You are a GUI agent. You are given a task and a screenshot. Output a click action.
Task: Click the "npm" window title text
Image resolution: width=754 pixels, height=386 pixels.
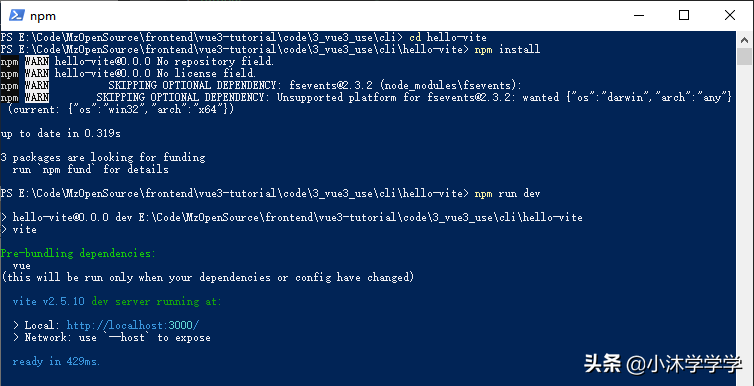[43, 16]
